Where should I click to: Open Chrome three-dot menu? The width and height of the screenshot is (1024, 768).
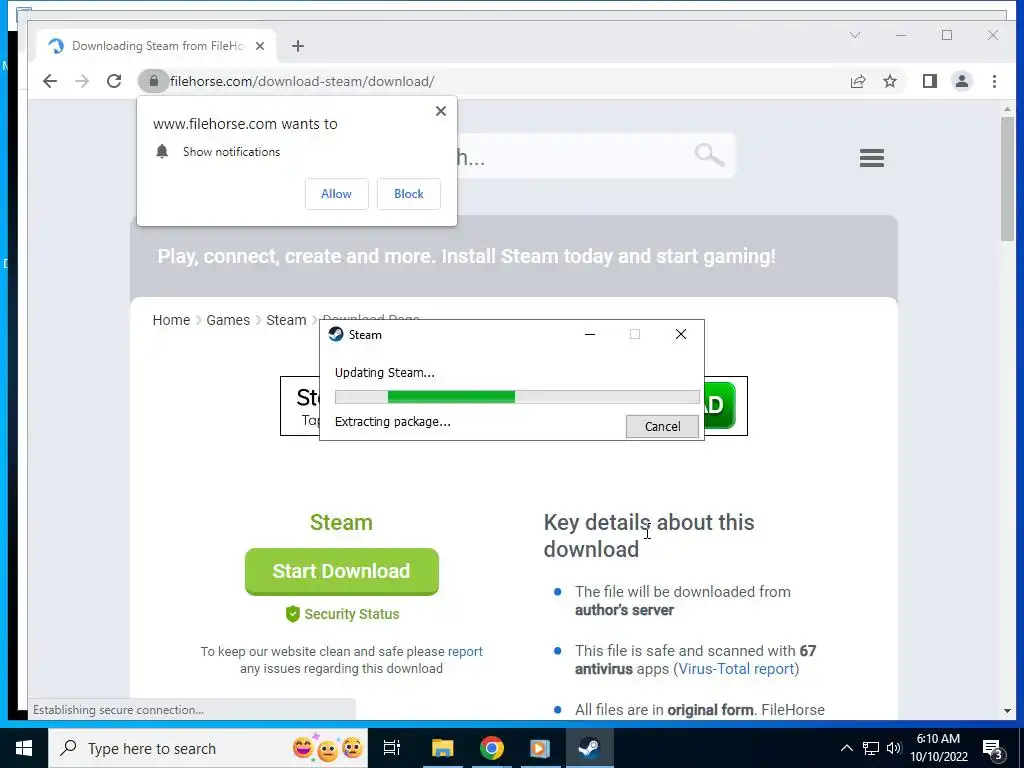994,81
